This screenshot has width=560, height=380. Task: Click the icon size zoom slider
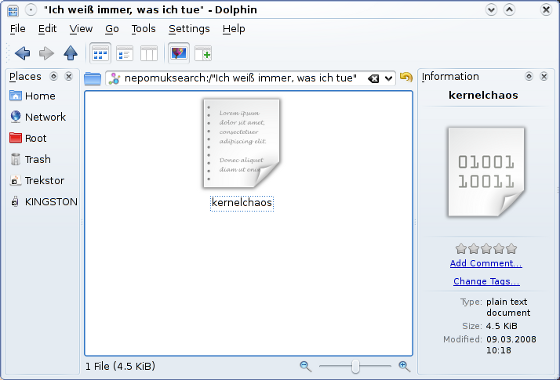pyautogui.click(x=355, y=366)
